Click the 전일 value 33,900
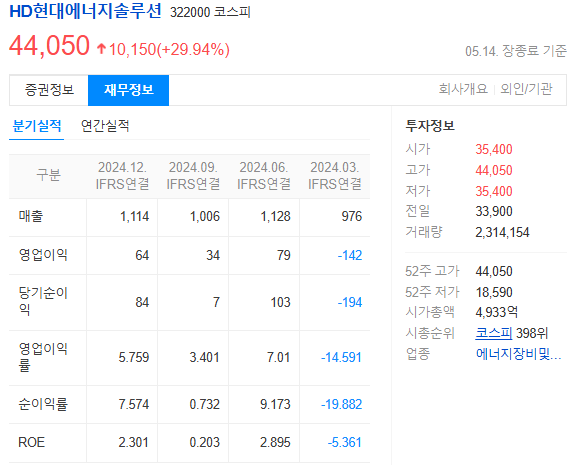This screenshot has height=465, width=569. [x=494, y=211]
